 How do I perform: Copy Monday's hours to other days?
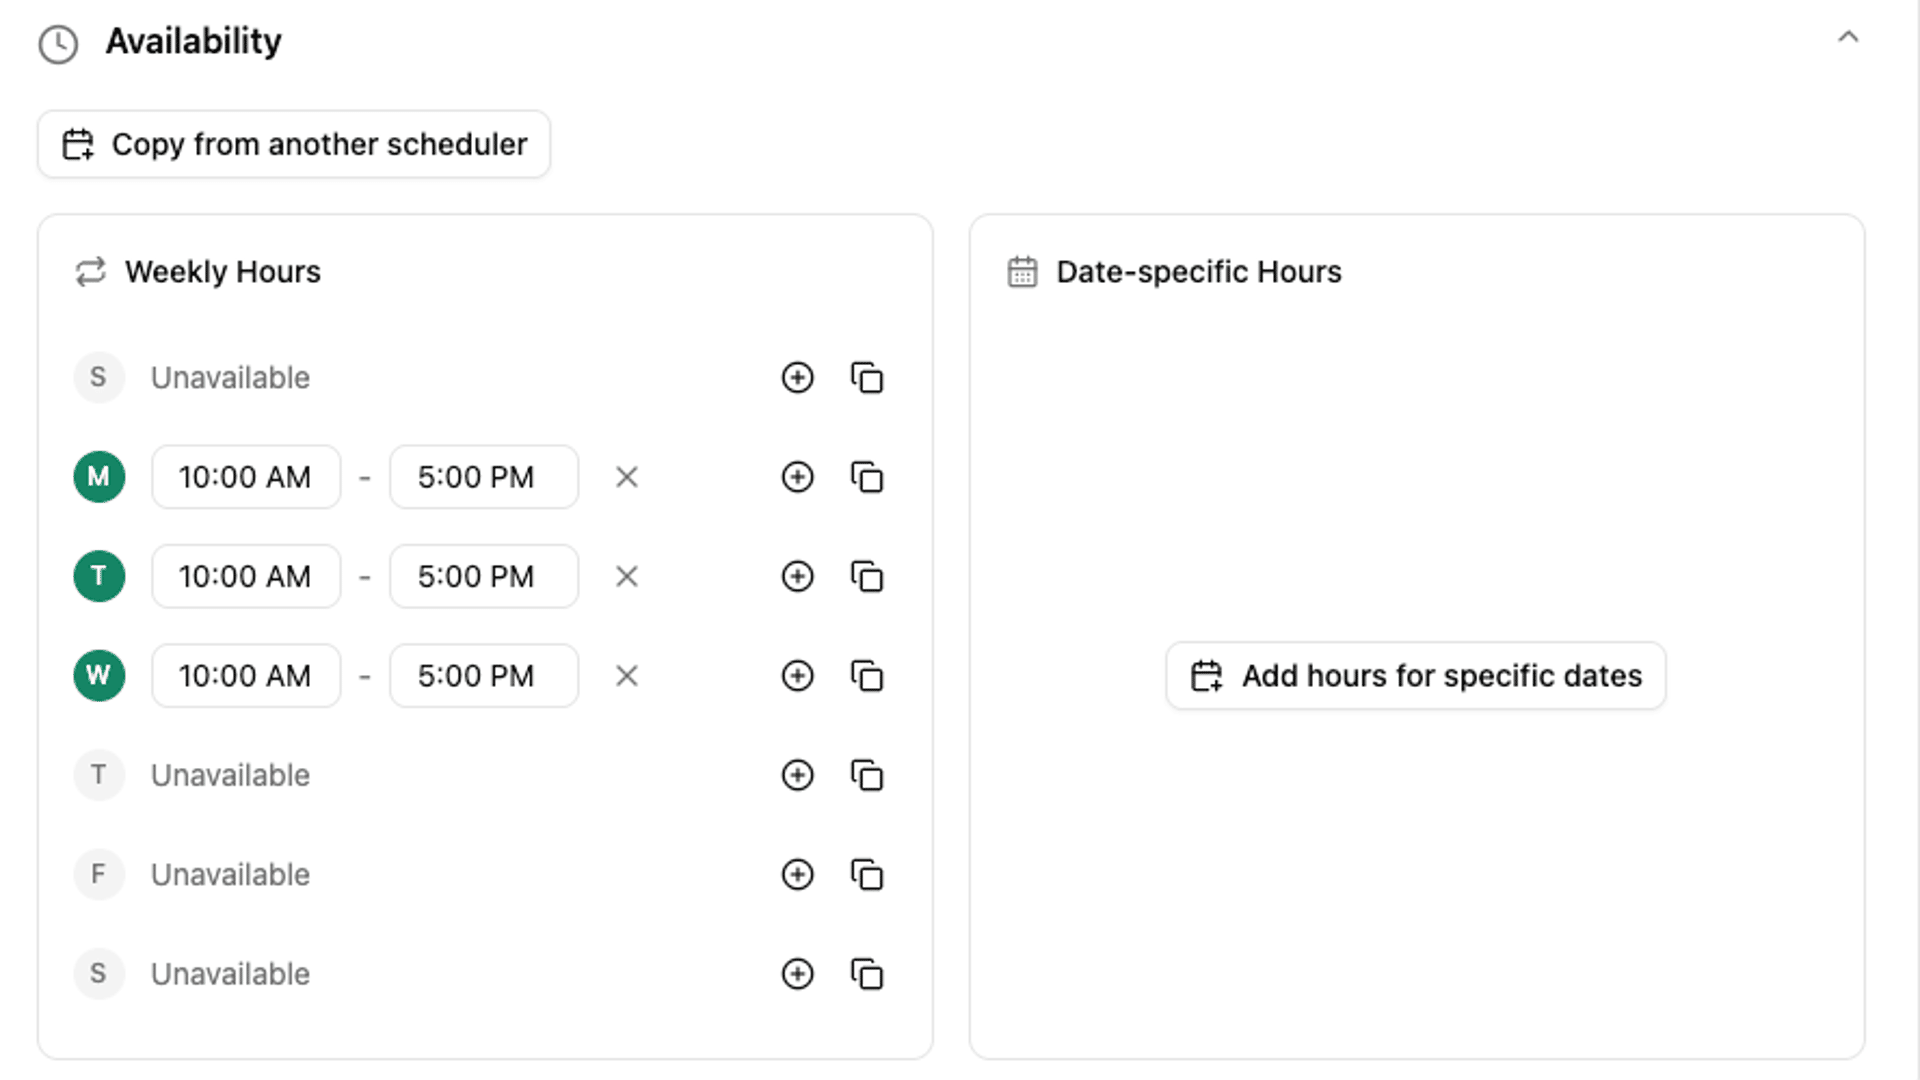tap(867, 477)
